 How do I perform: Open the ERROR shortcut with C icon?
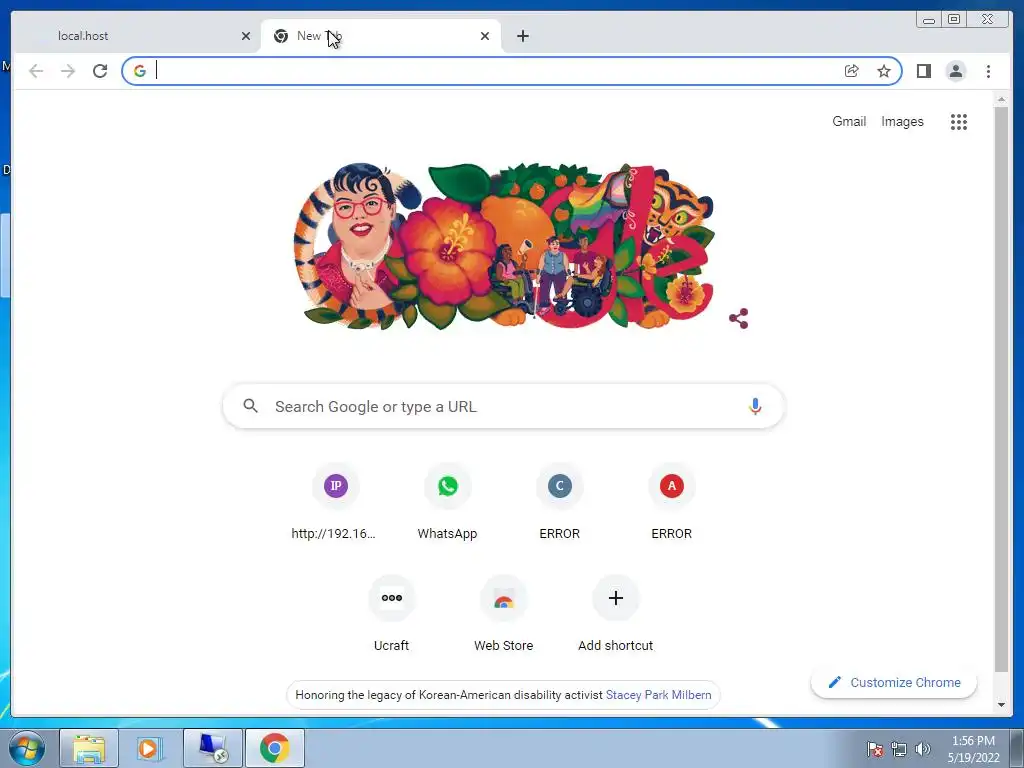[x=560, y=504]
